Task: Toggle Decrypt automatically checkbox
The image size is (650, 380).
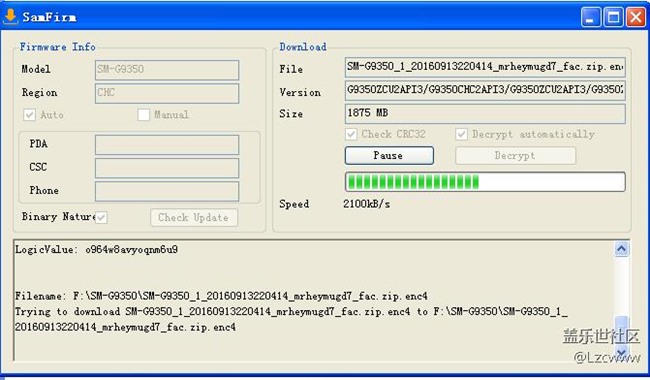Action: click(x=461, y=134)
